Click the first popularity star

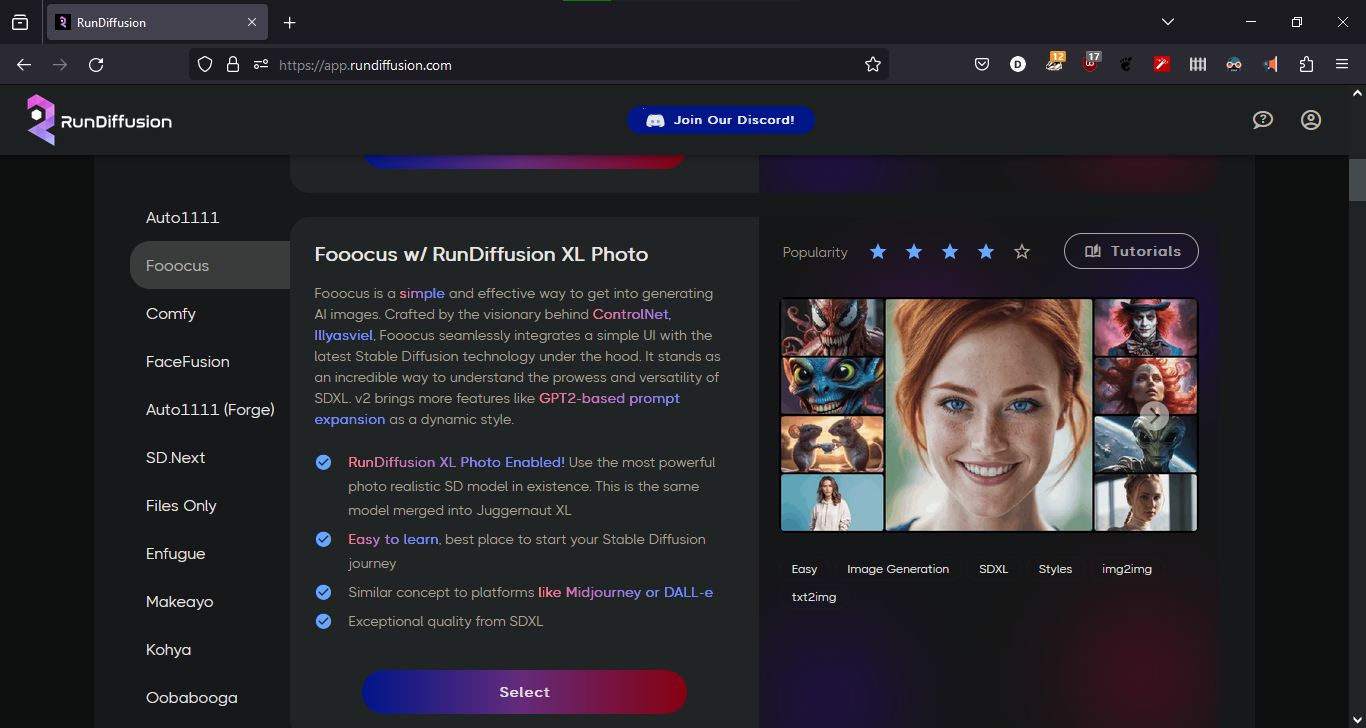(x=878, y=252)
